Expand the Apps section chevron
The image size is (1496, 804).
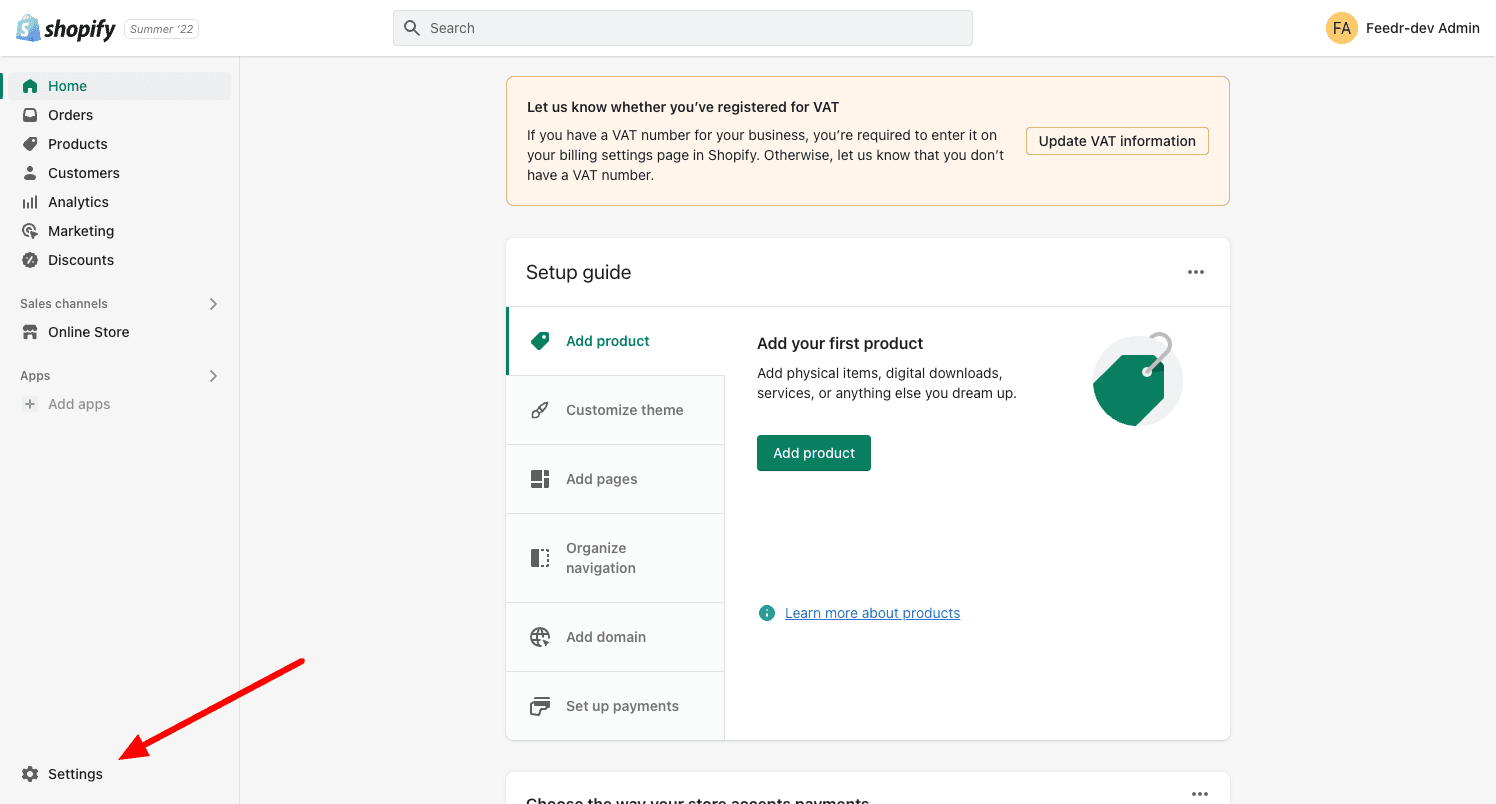pos(213,376)
